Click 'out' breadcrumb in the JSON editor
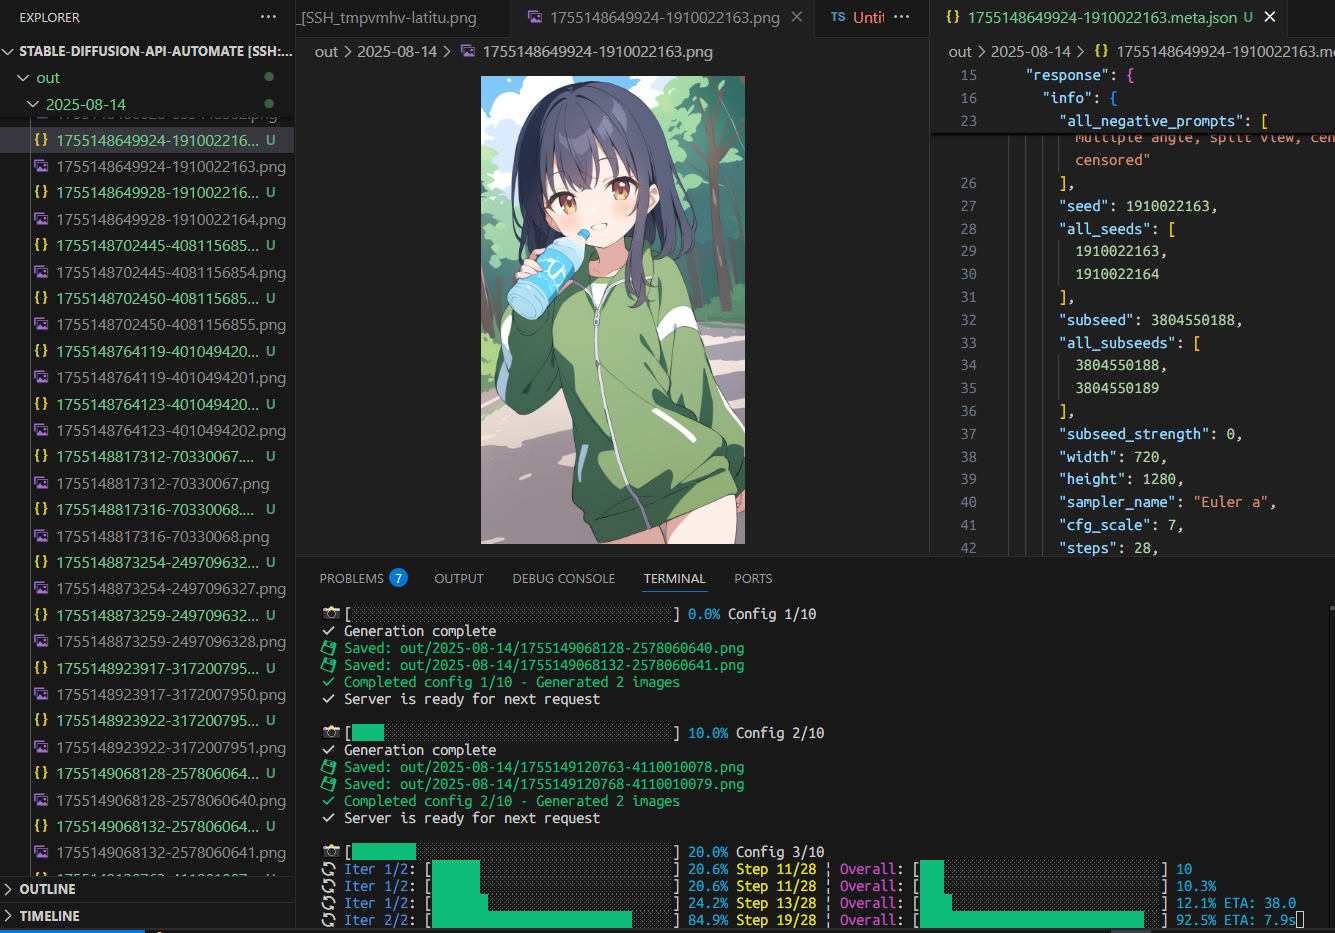 (960, 51)
